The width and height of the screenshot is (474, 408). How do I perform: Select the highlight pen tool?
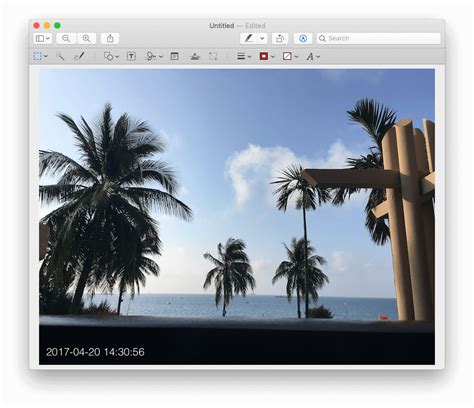(248, 38)
